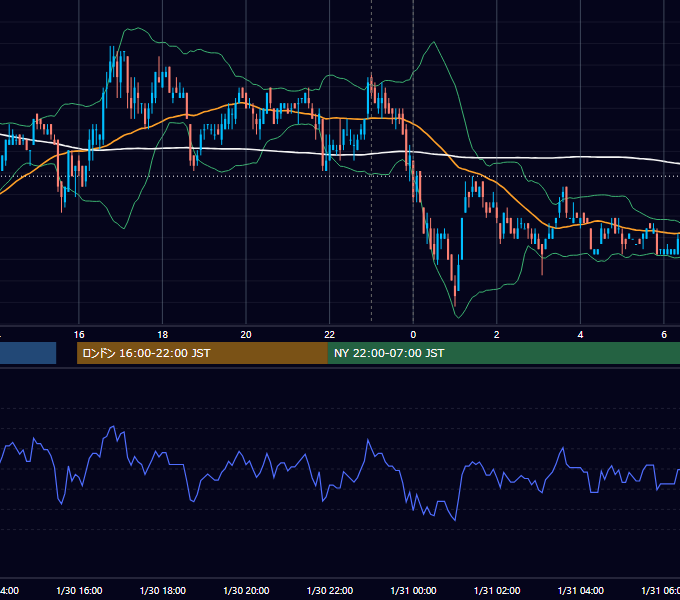
Task: Click the NY 22:00-07:00 JST session bar
Action: (503, 353)
